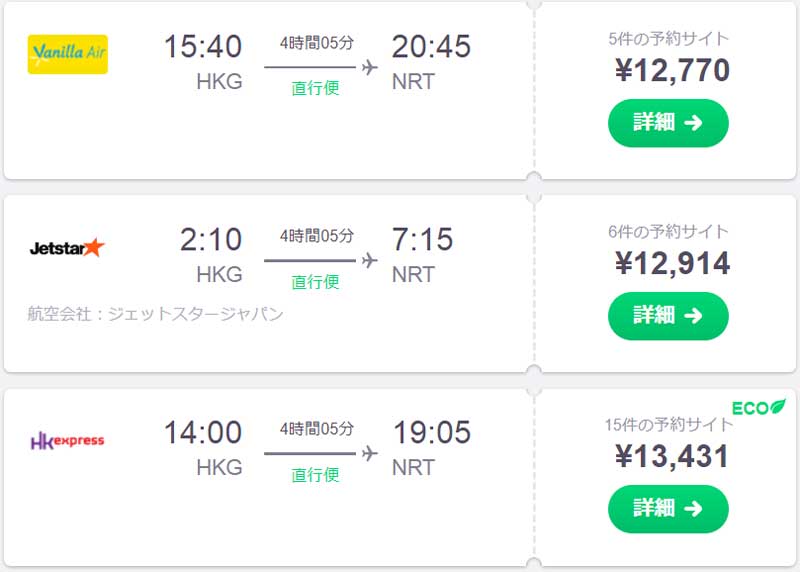This screenshot has width=800, height=572.
Task: Click the Vanilla Air airline logo
Action: (x=68, y=54)
